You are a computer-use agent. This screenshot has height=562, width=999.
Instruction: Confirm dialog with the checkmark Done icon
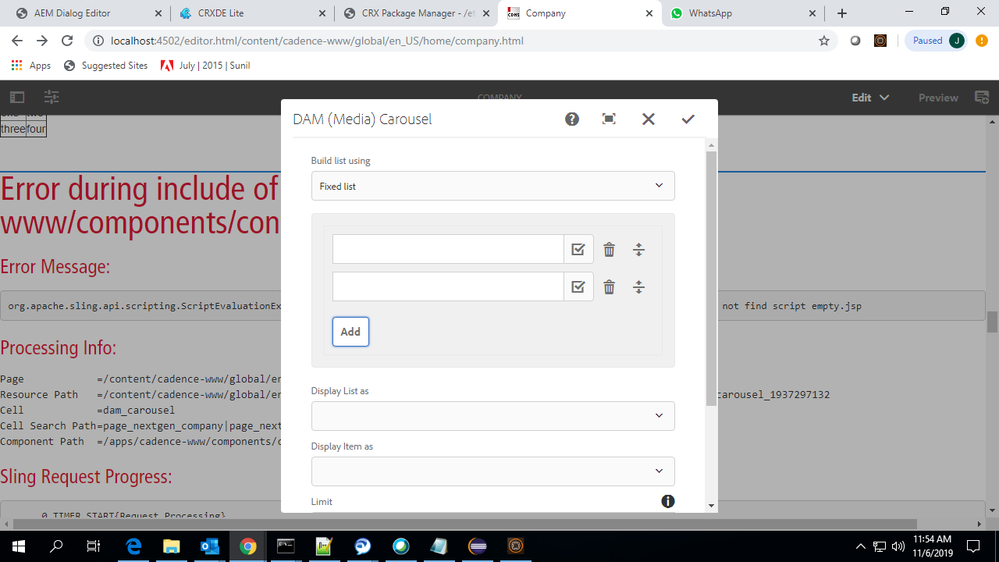[x=688, y=119]
